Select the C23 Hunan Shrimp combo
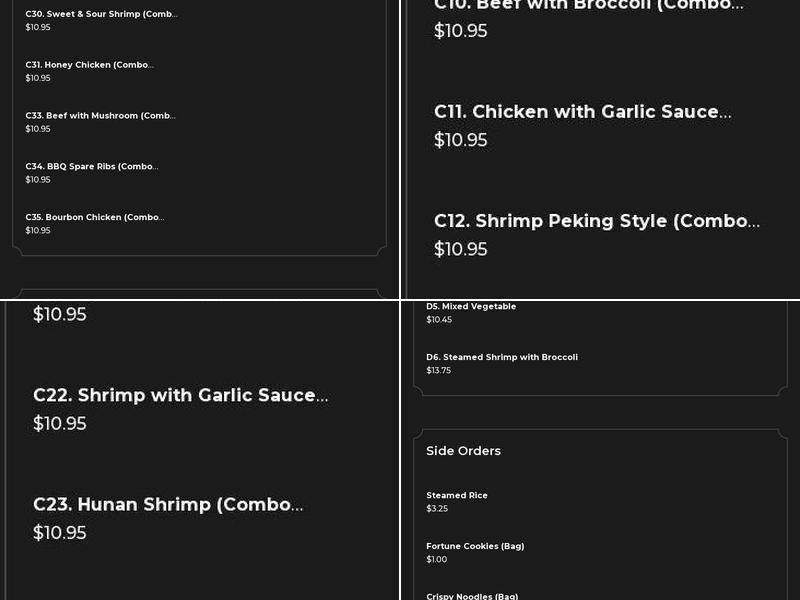This screenshot has height=600, width=800. (168, 504)
